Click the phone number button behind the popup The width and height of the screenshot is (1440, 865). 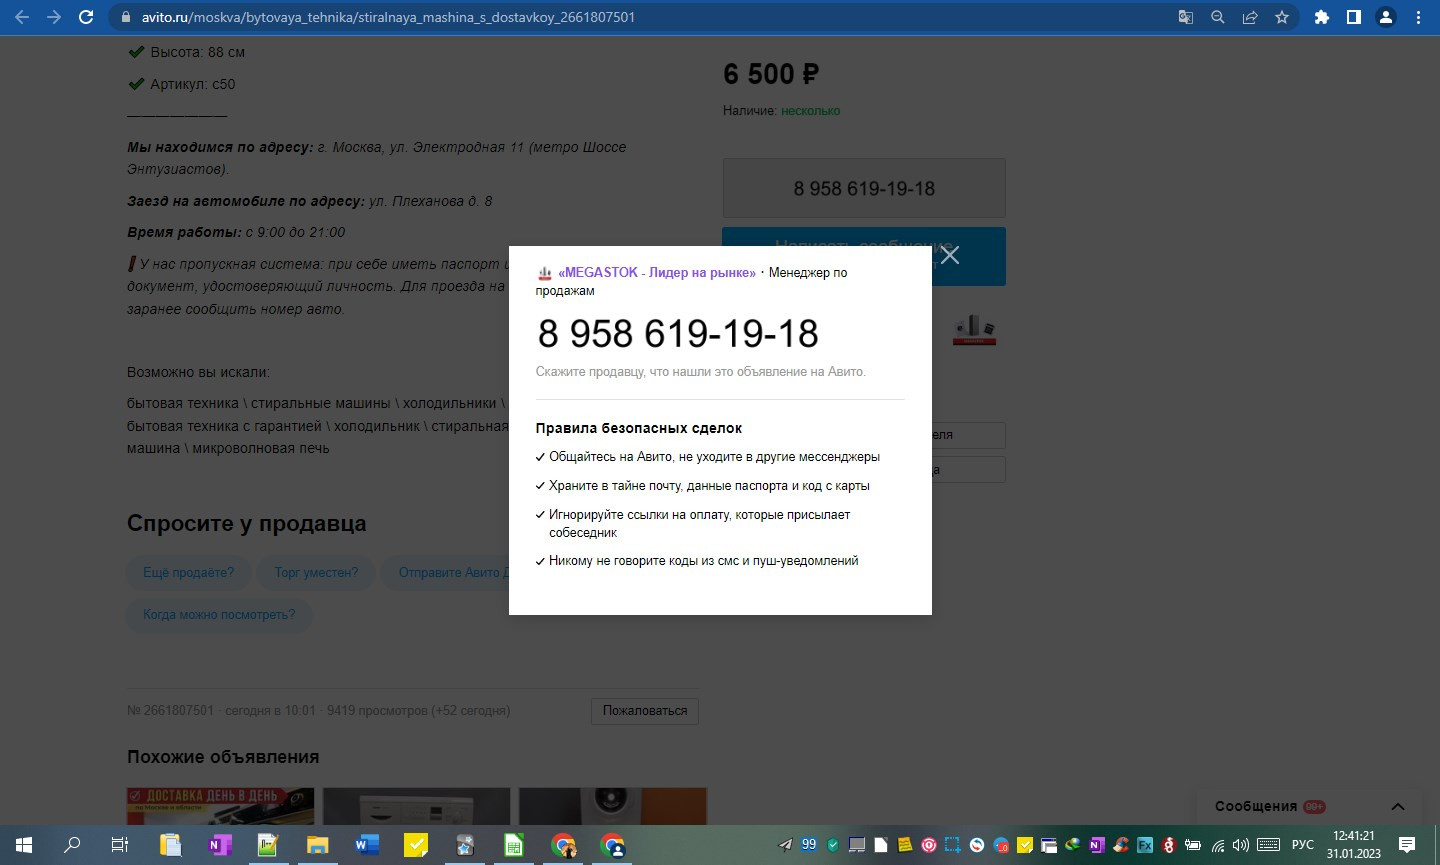pos(864,188)
